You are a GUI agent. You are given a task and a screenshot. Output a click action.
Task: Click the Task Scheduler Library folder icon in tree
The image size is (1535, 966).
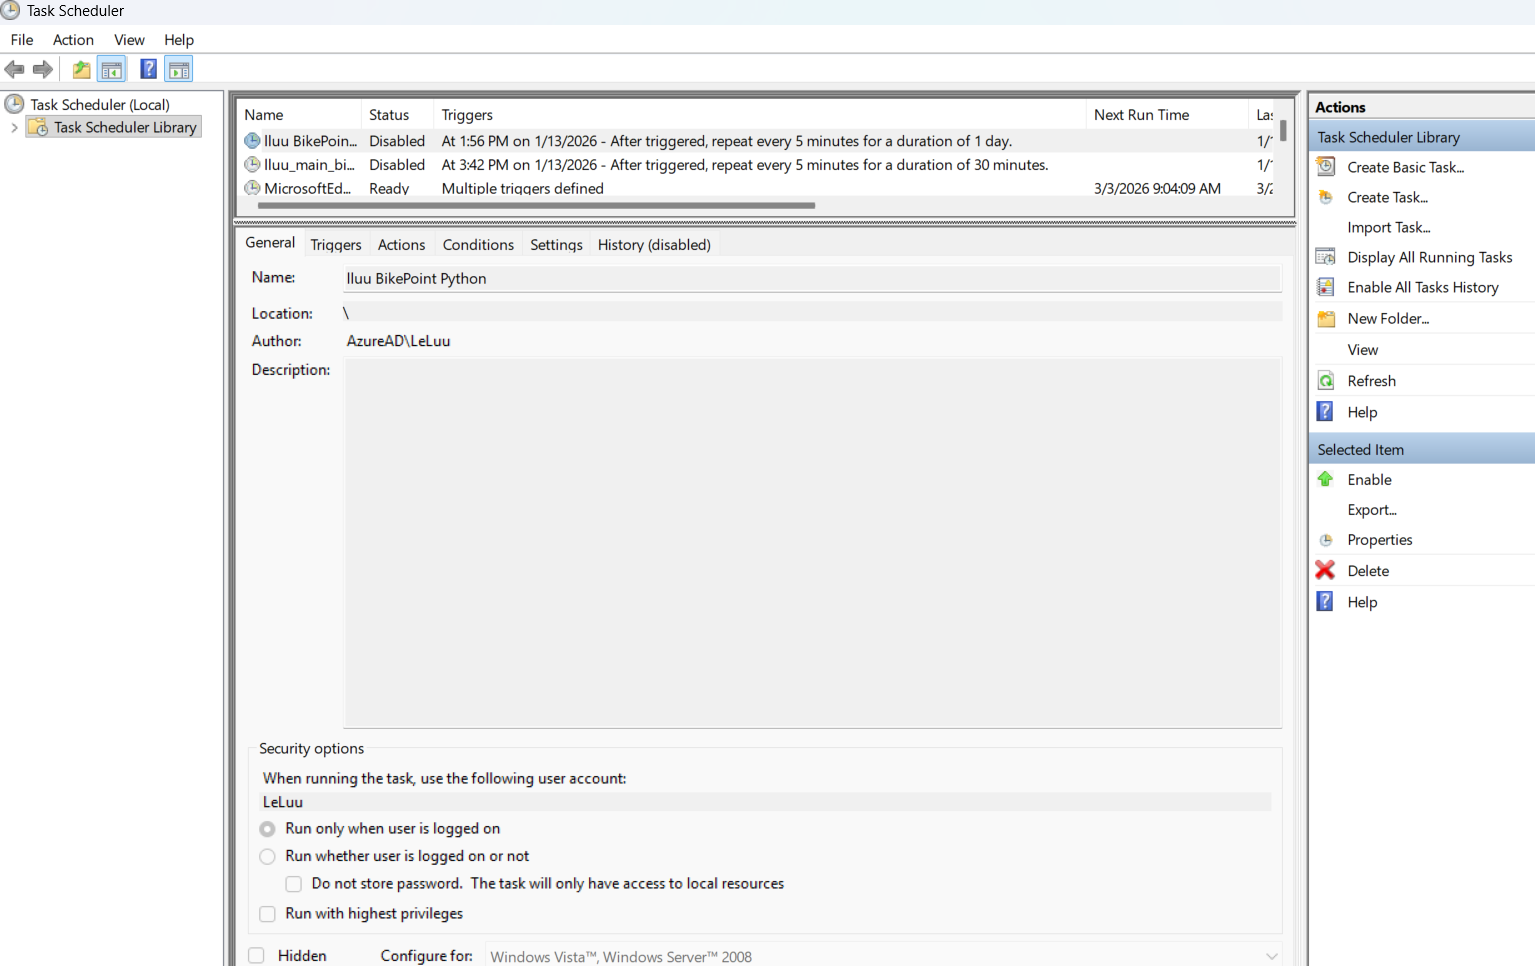click(x=38, y=127)
